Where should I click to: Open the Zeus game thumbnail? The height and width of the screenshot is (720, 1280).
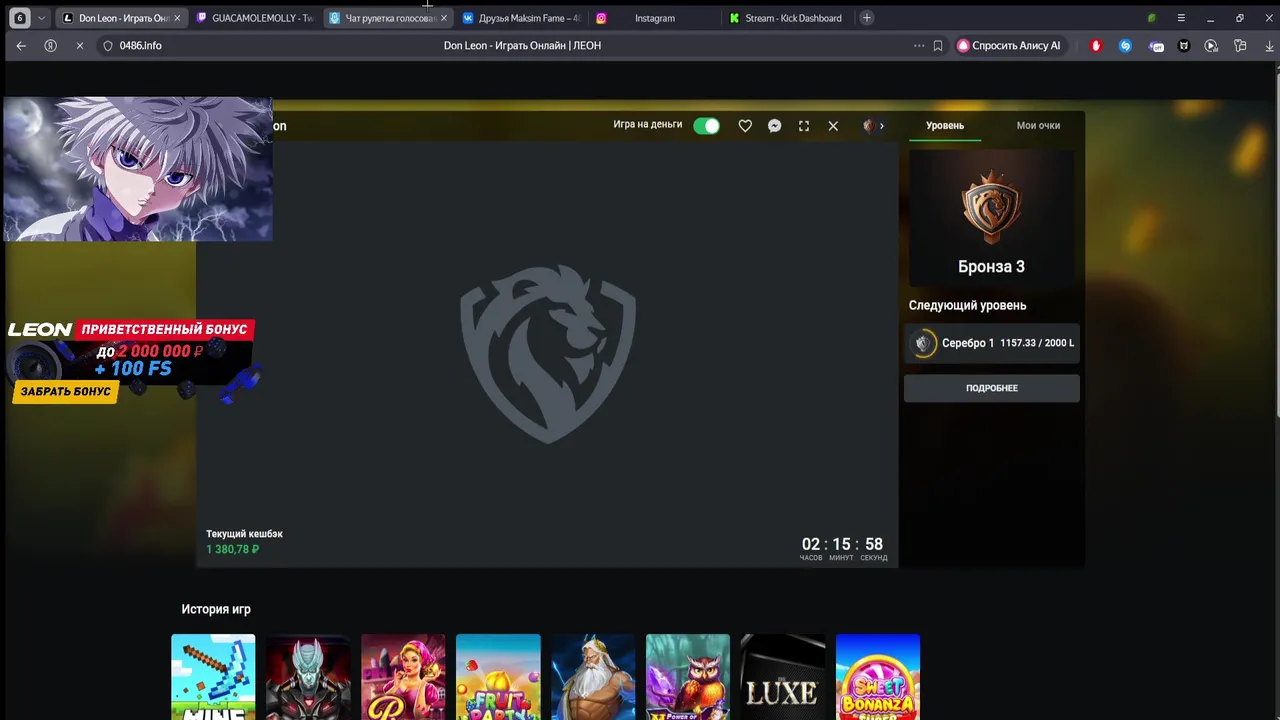pos(593,677)
